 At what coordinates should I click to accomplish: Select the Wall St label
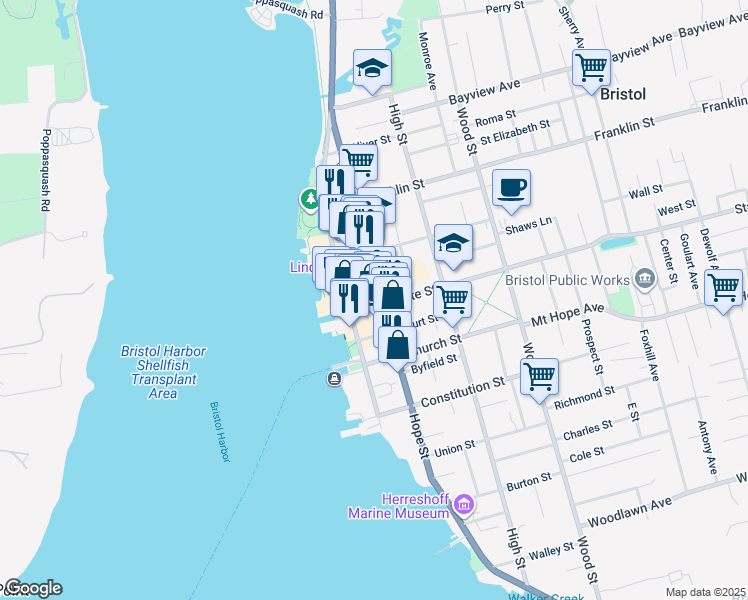[x=646, y=192]
